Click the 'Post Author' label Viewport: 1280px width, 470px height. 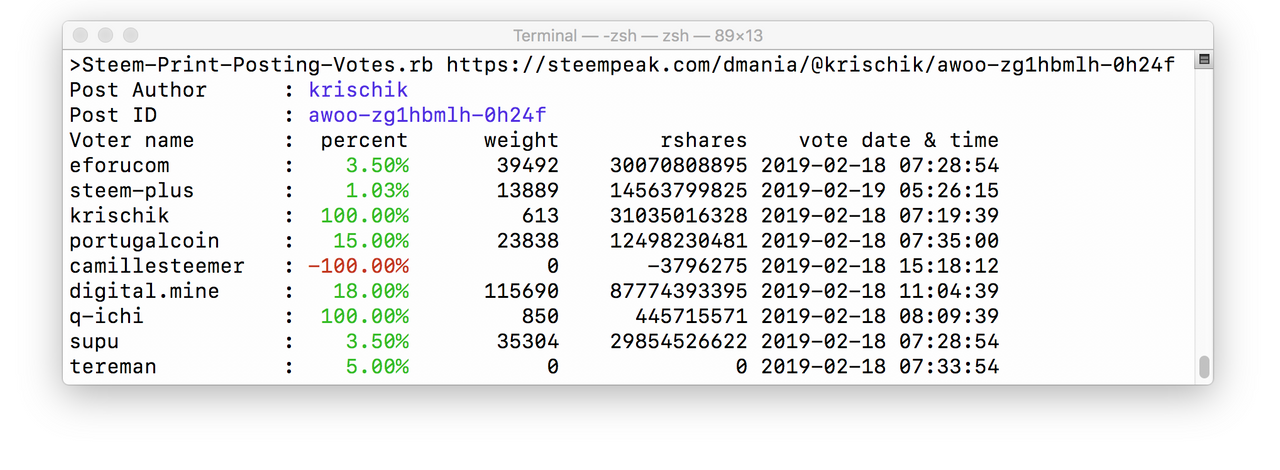pos(138,90)
